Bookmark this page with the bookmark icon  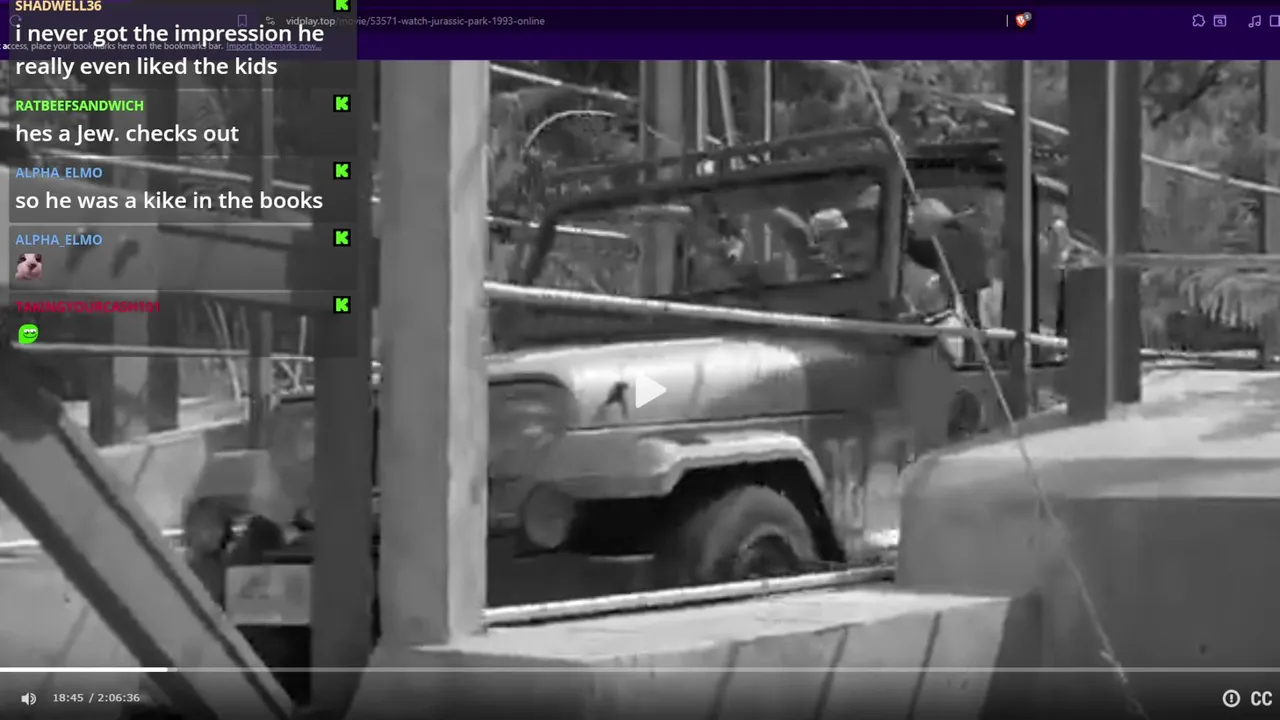pos(242,20)
